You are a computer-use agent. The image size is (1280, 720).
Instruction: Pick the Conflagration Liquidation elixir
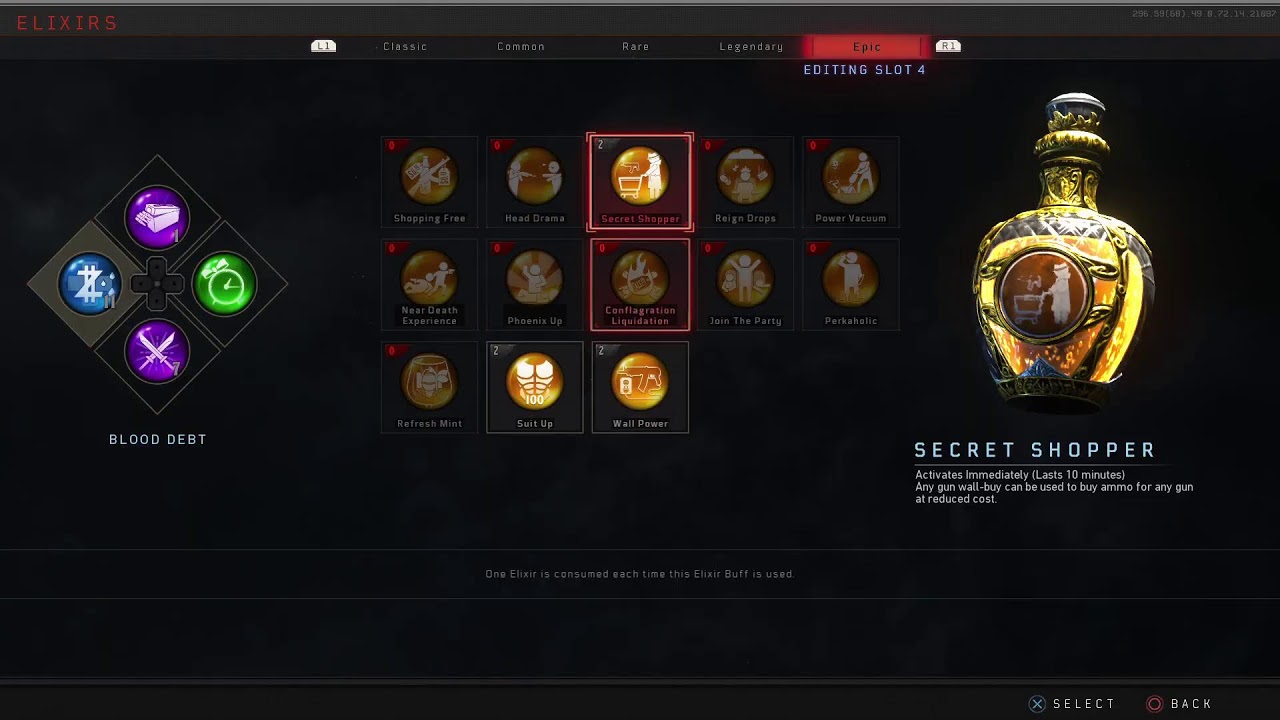(x=640, y=285)
